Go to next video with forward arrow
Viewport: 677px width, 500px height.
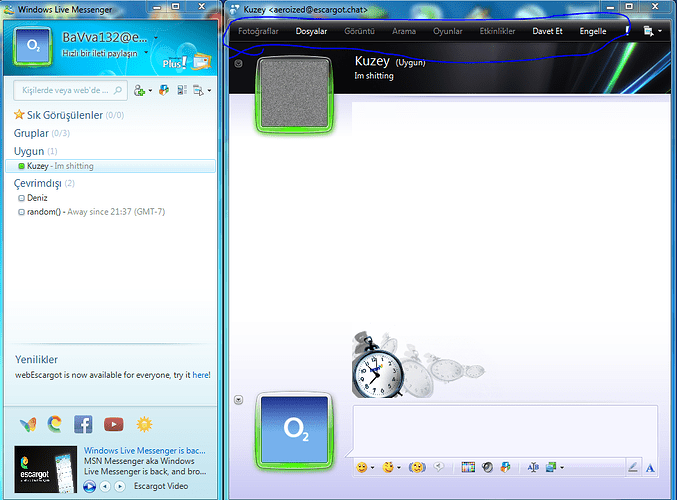[x=120, y=487]
